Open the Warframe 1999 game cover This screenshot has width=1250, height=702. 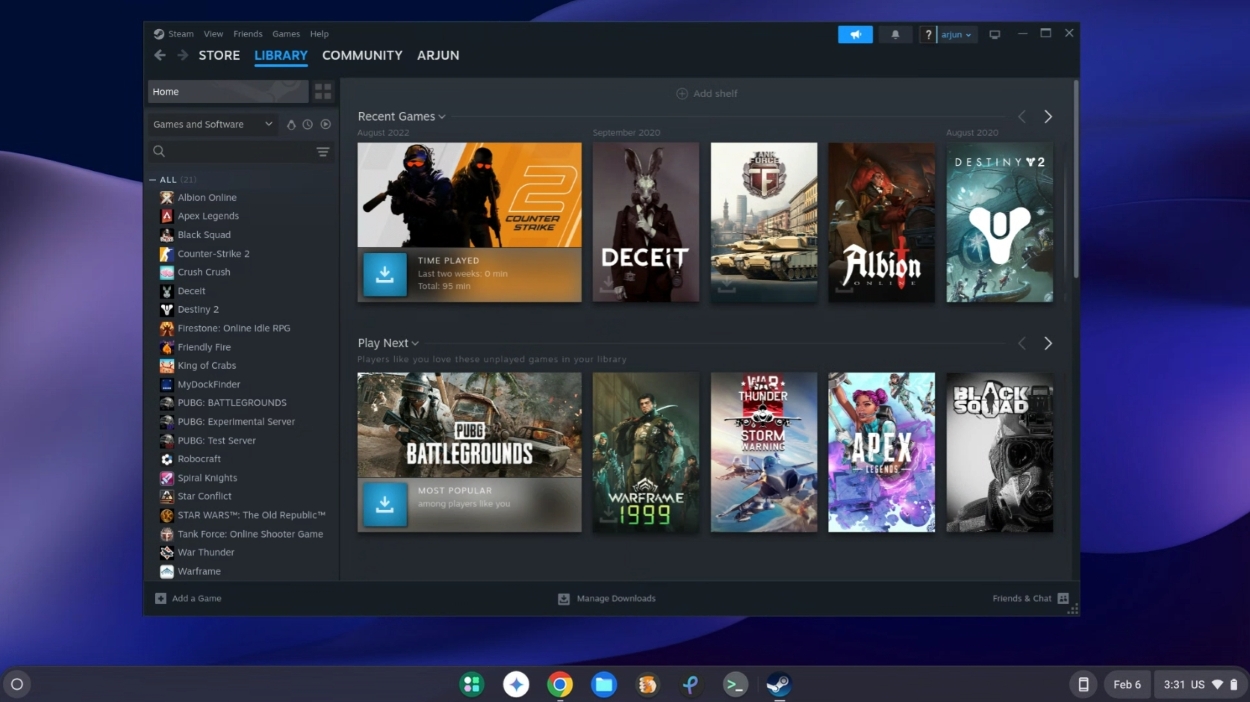(x=646, y=452)
